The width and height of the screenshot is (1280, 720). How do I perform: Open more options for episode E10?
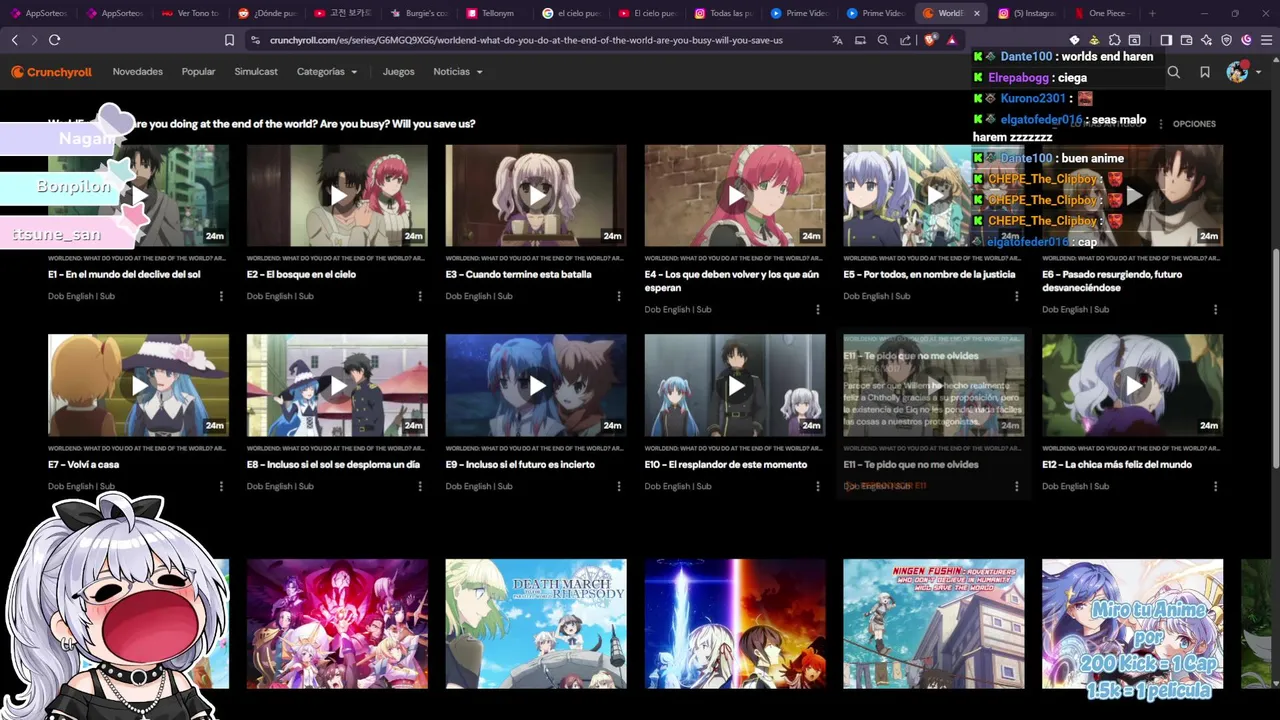(818, 486)
